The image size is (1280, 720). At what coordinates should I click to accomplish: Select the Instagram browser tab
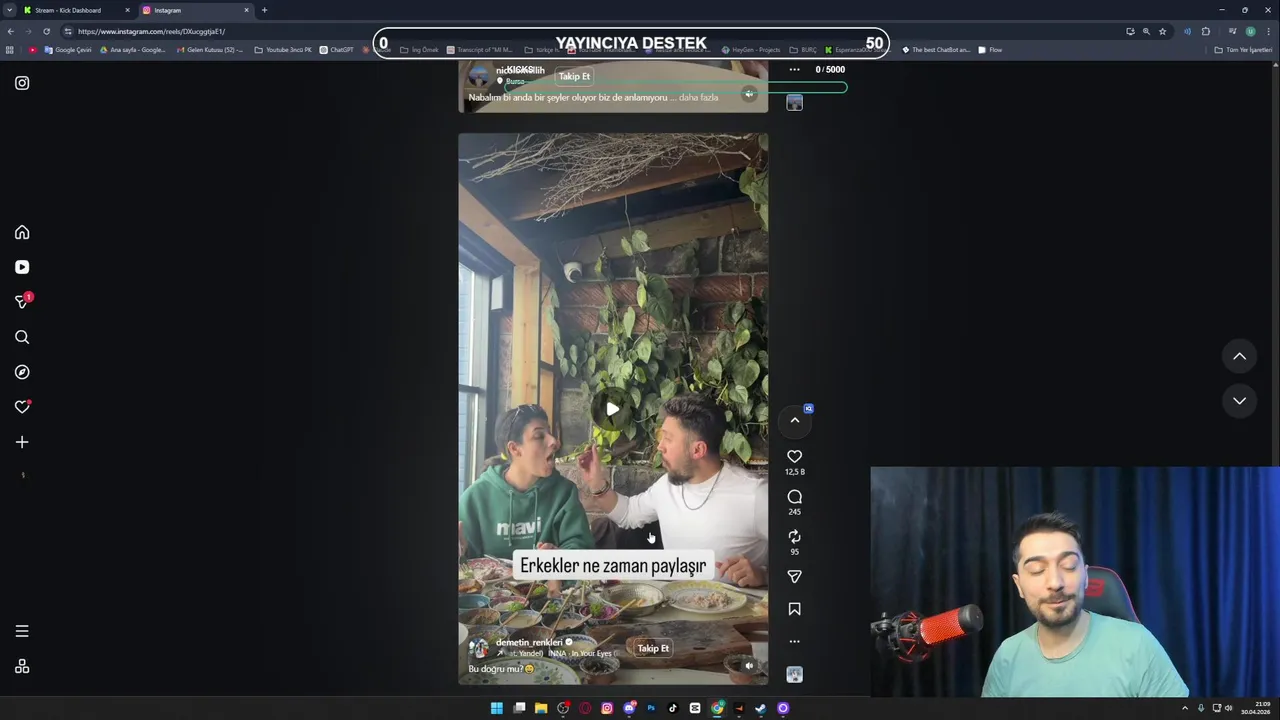(195, 10)
